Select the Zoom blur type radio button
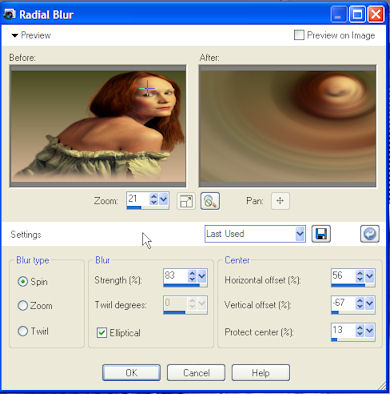Image resolution: width=390 pixels, height=394 pixels. pos(22,305)
